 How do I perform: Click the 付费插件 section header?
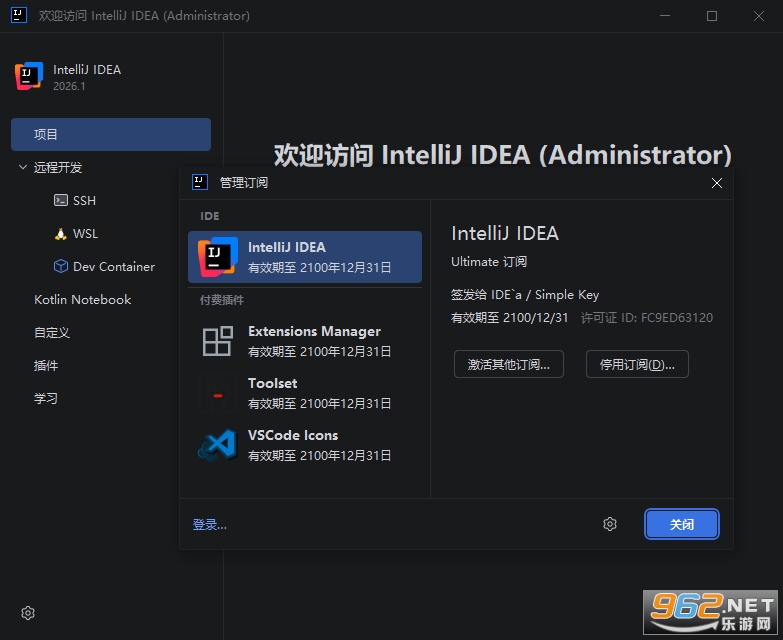tap(222, 300)
